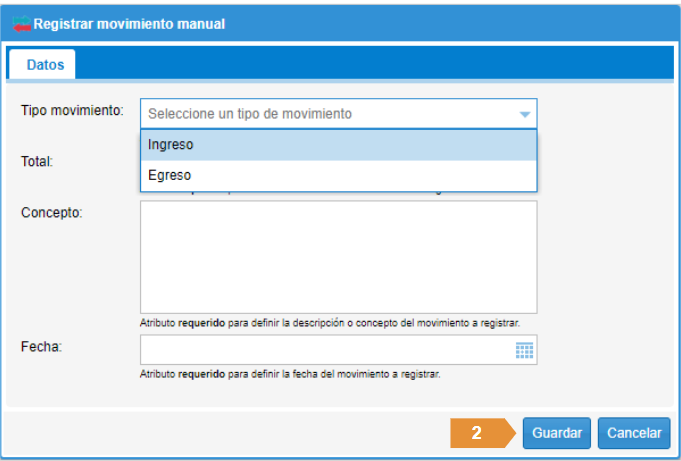Open the calendar picker in the Fecha field
681x461 pixels.
pos(524,350)
